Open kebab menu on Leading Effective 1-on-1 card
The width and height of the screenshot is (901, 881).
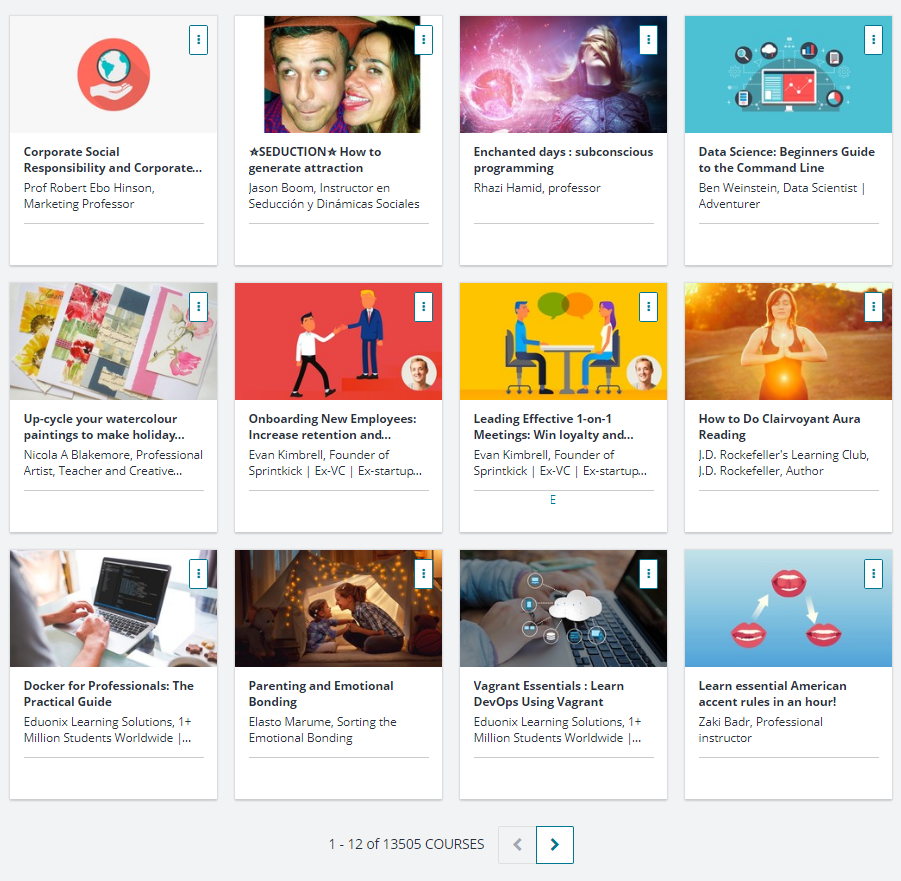tap(648, 307)
